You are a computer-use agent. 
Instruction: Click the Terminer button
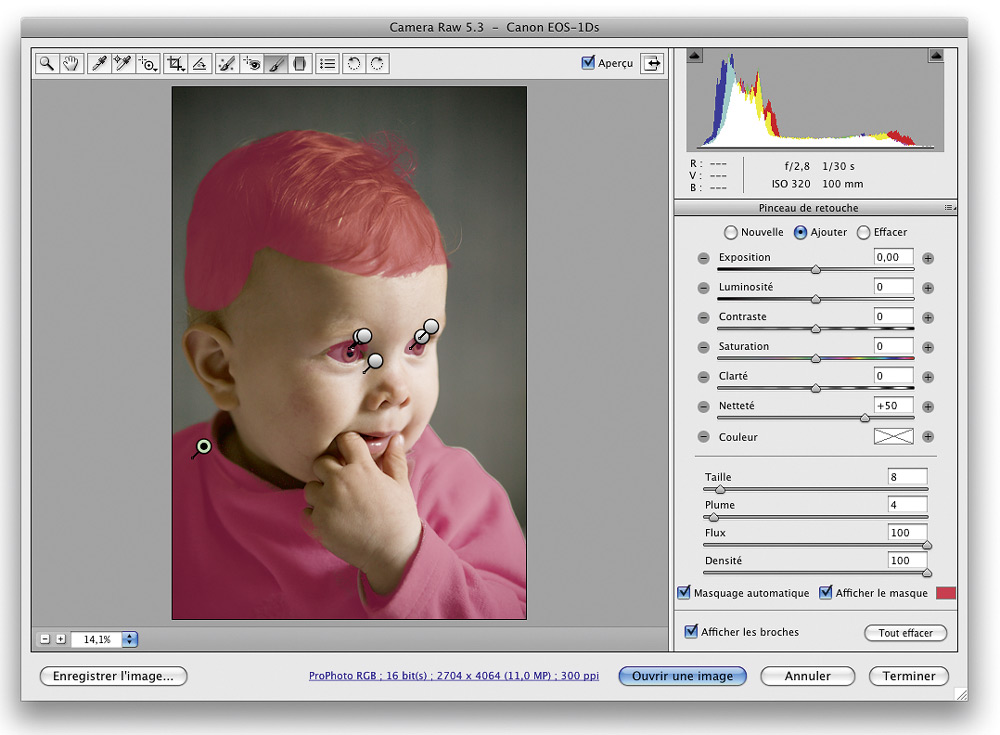point(909,676)
